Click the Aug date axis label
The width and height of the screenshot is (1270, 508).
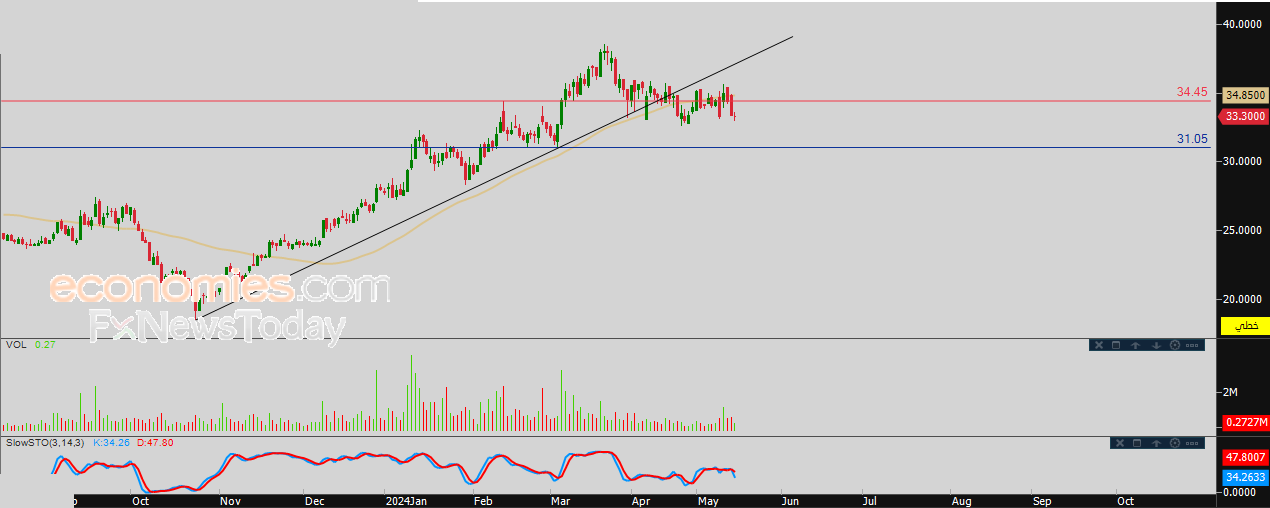click(961, 500)
